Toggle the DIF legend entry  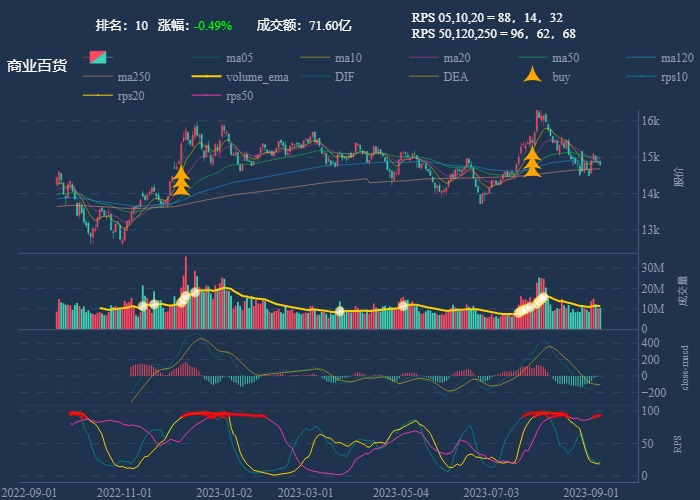point(317,77)
